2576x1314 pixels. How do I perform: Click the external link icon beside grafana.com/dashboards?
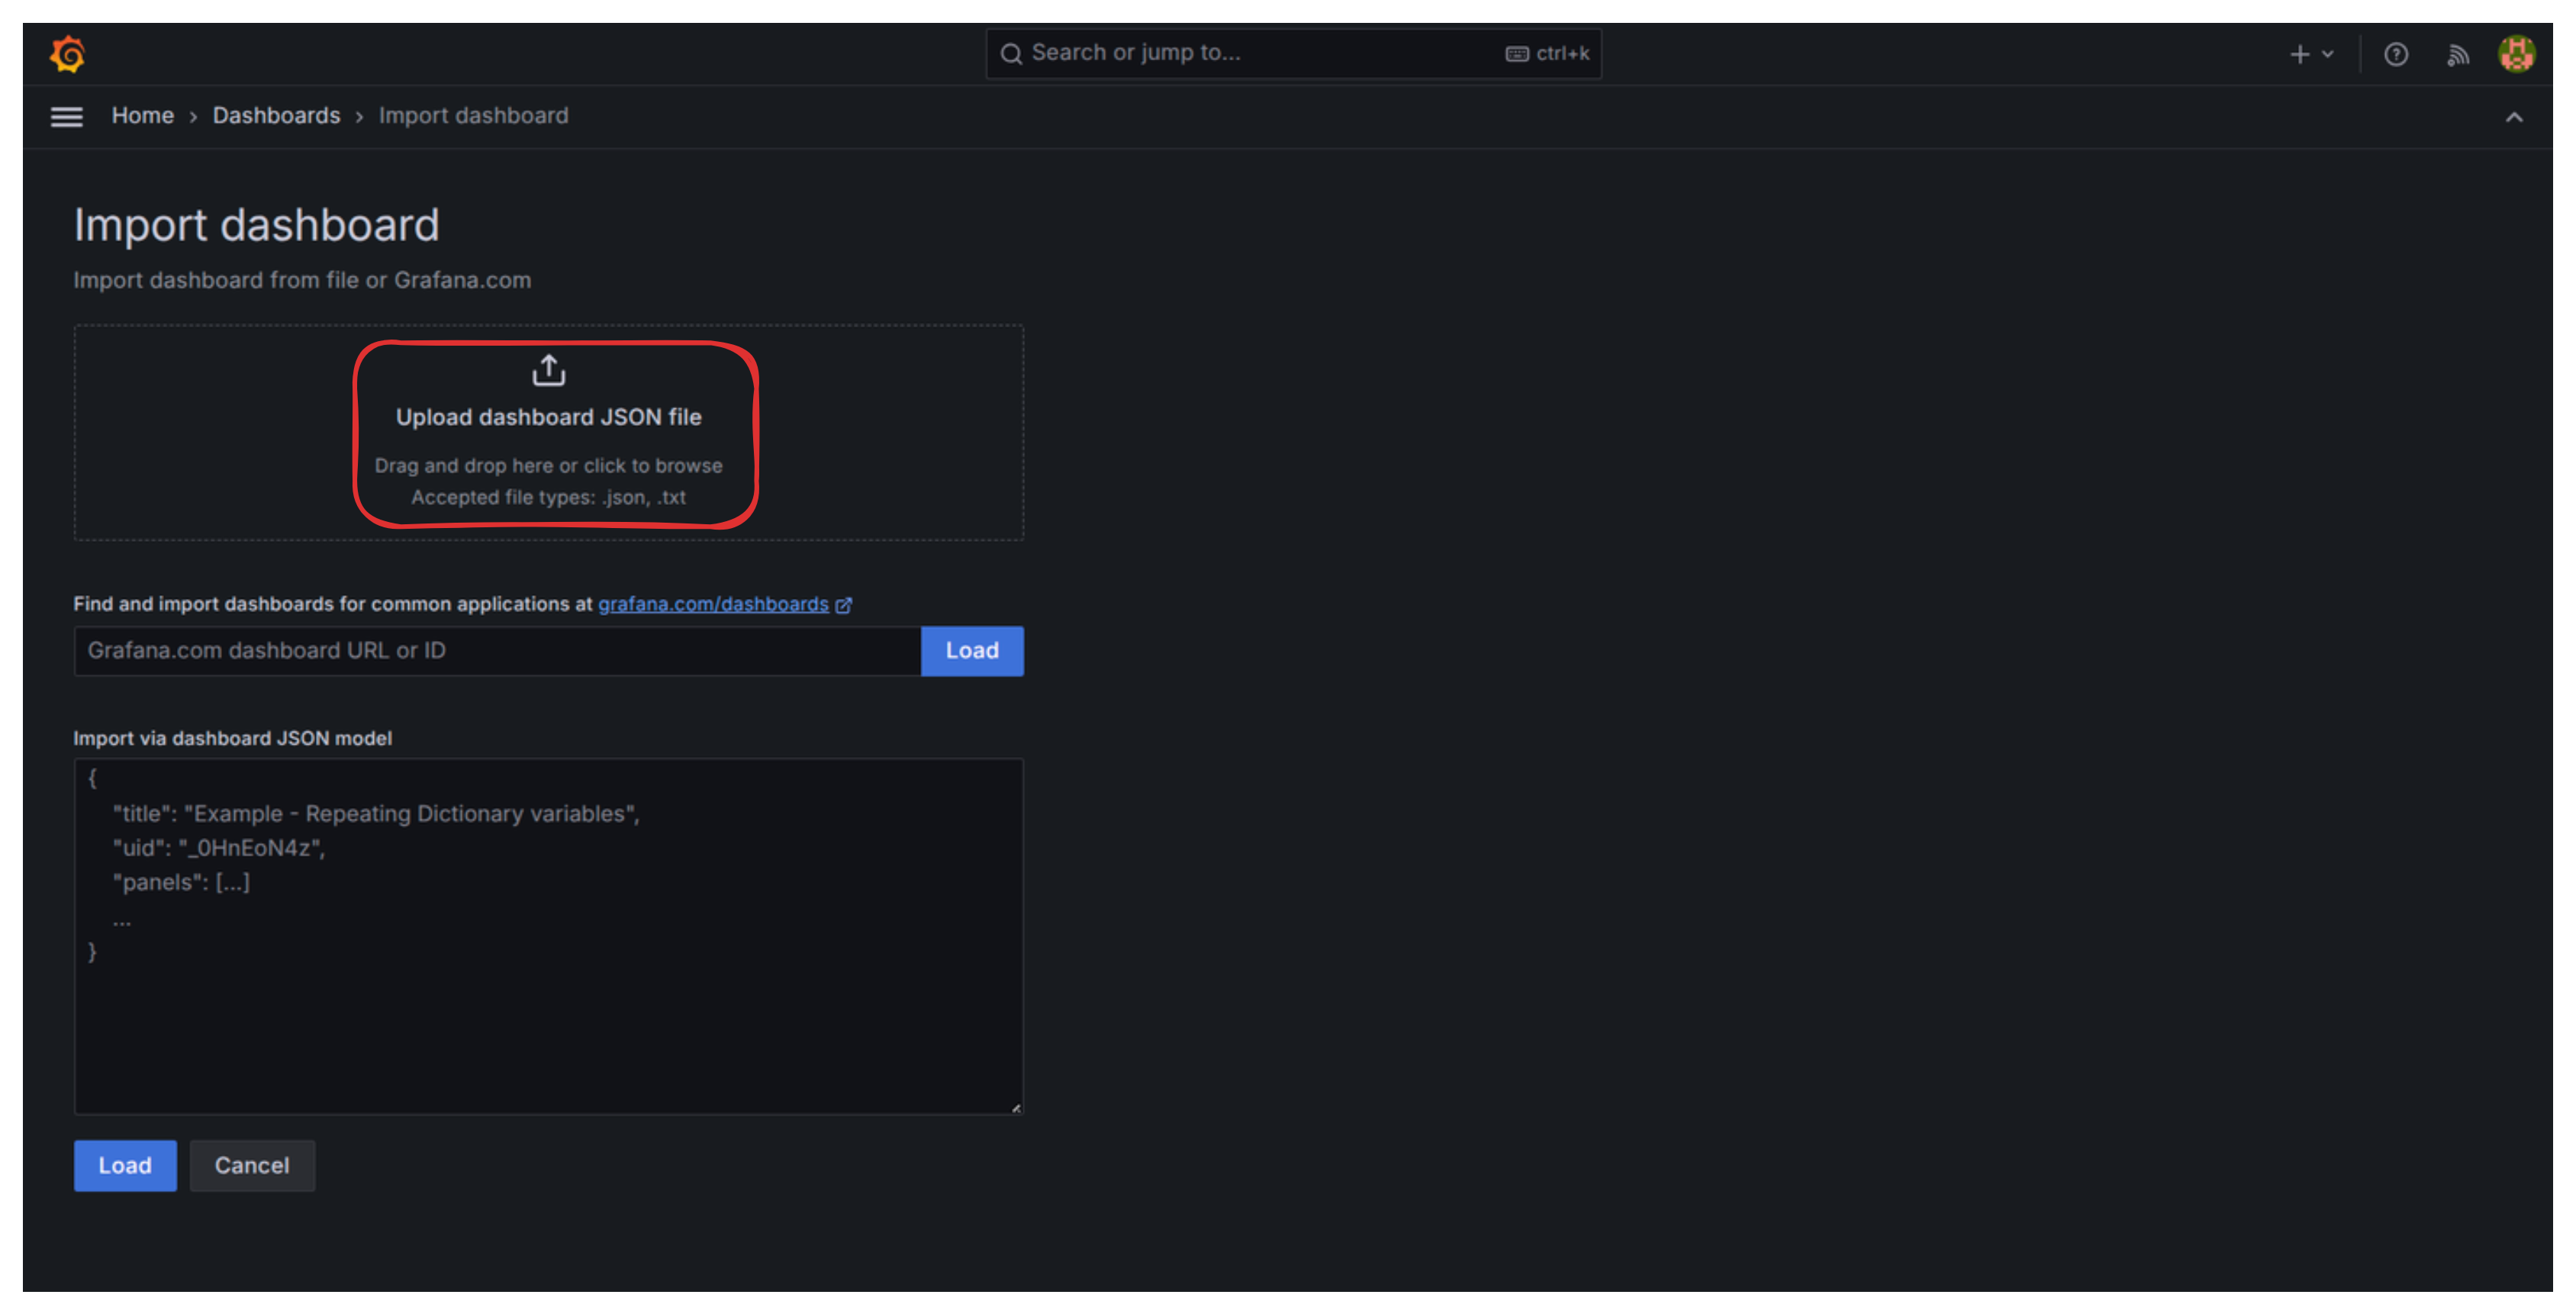point(845,604)
